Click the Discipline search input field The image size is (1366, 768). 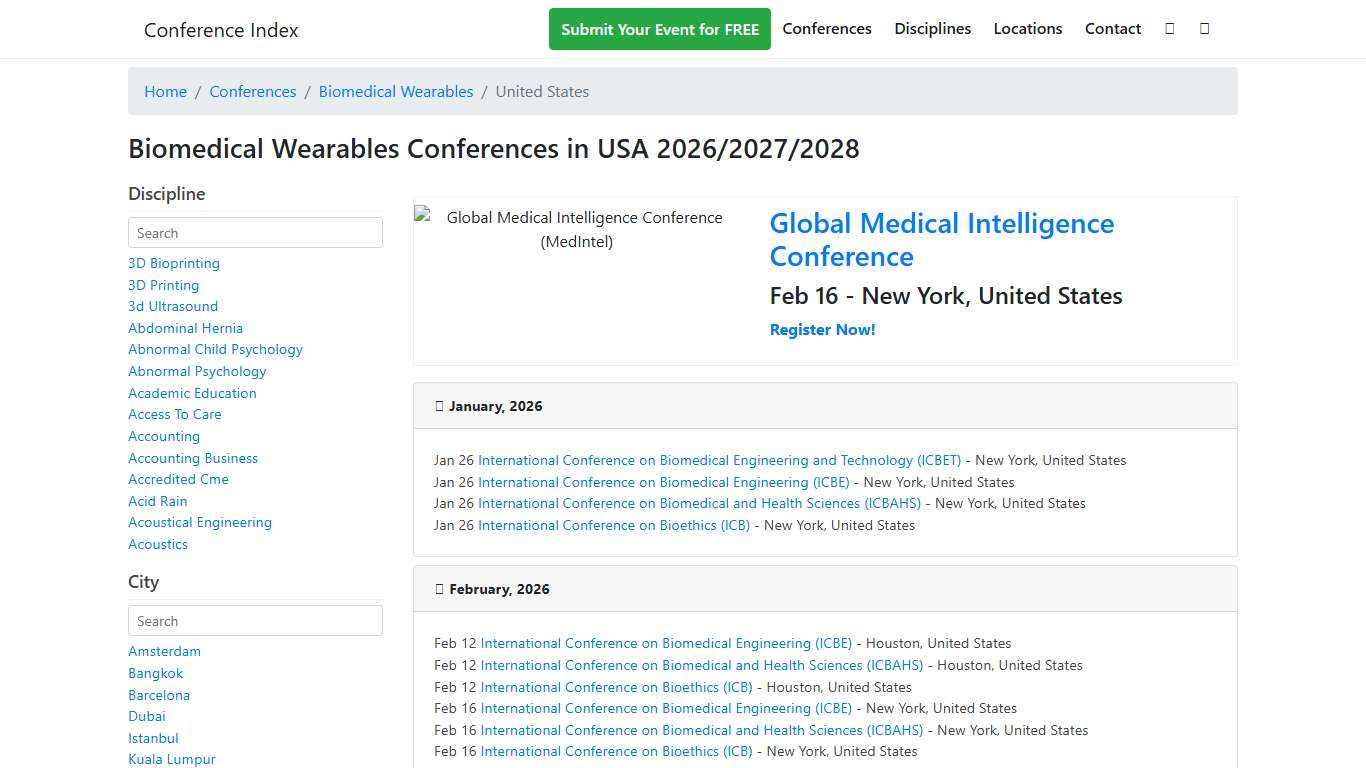coord(255,232)
